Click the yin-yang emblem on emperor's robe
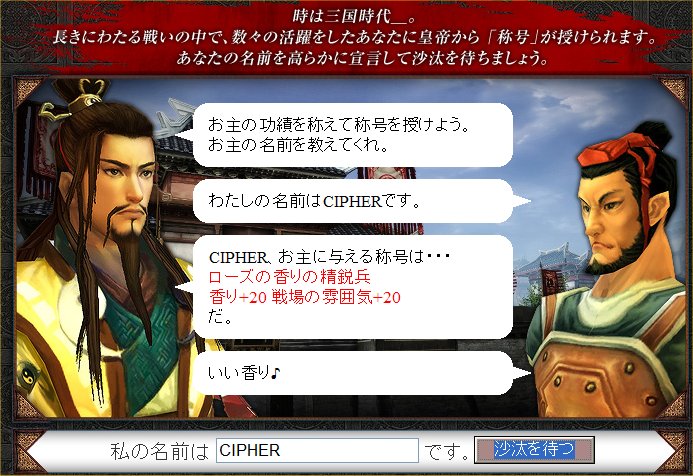The width and height of the screenshot is (693, 476). pyautogui.click(x=29, y=373)
